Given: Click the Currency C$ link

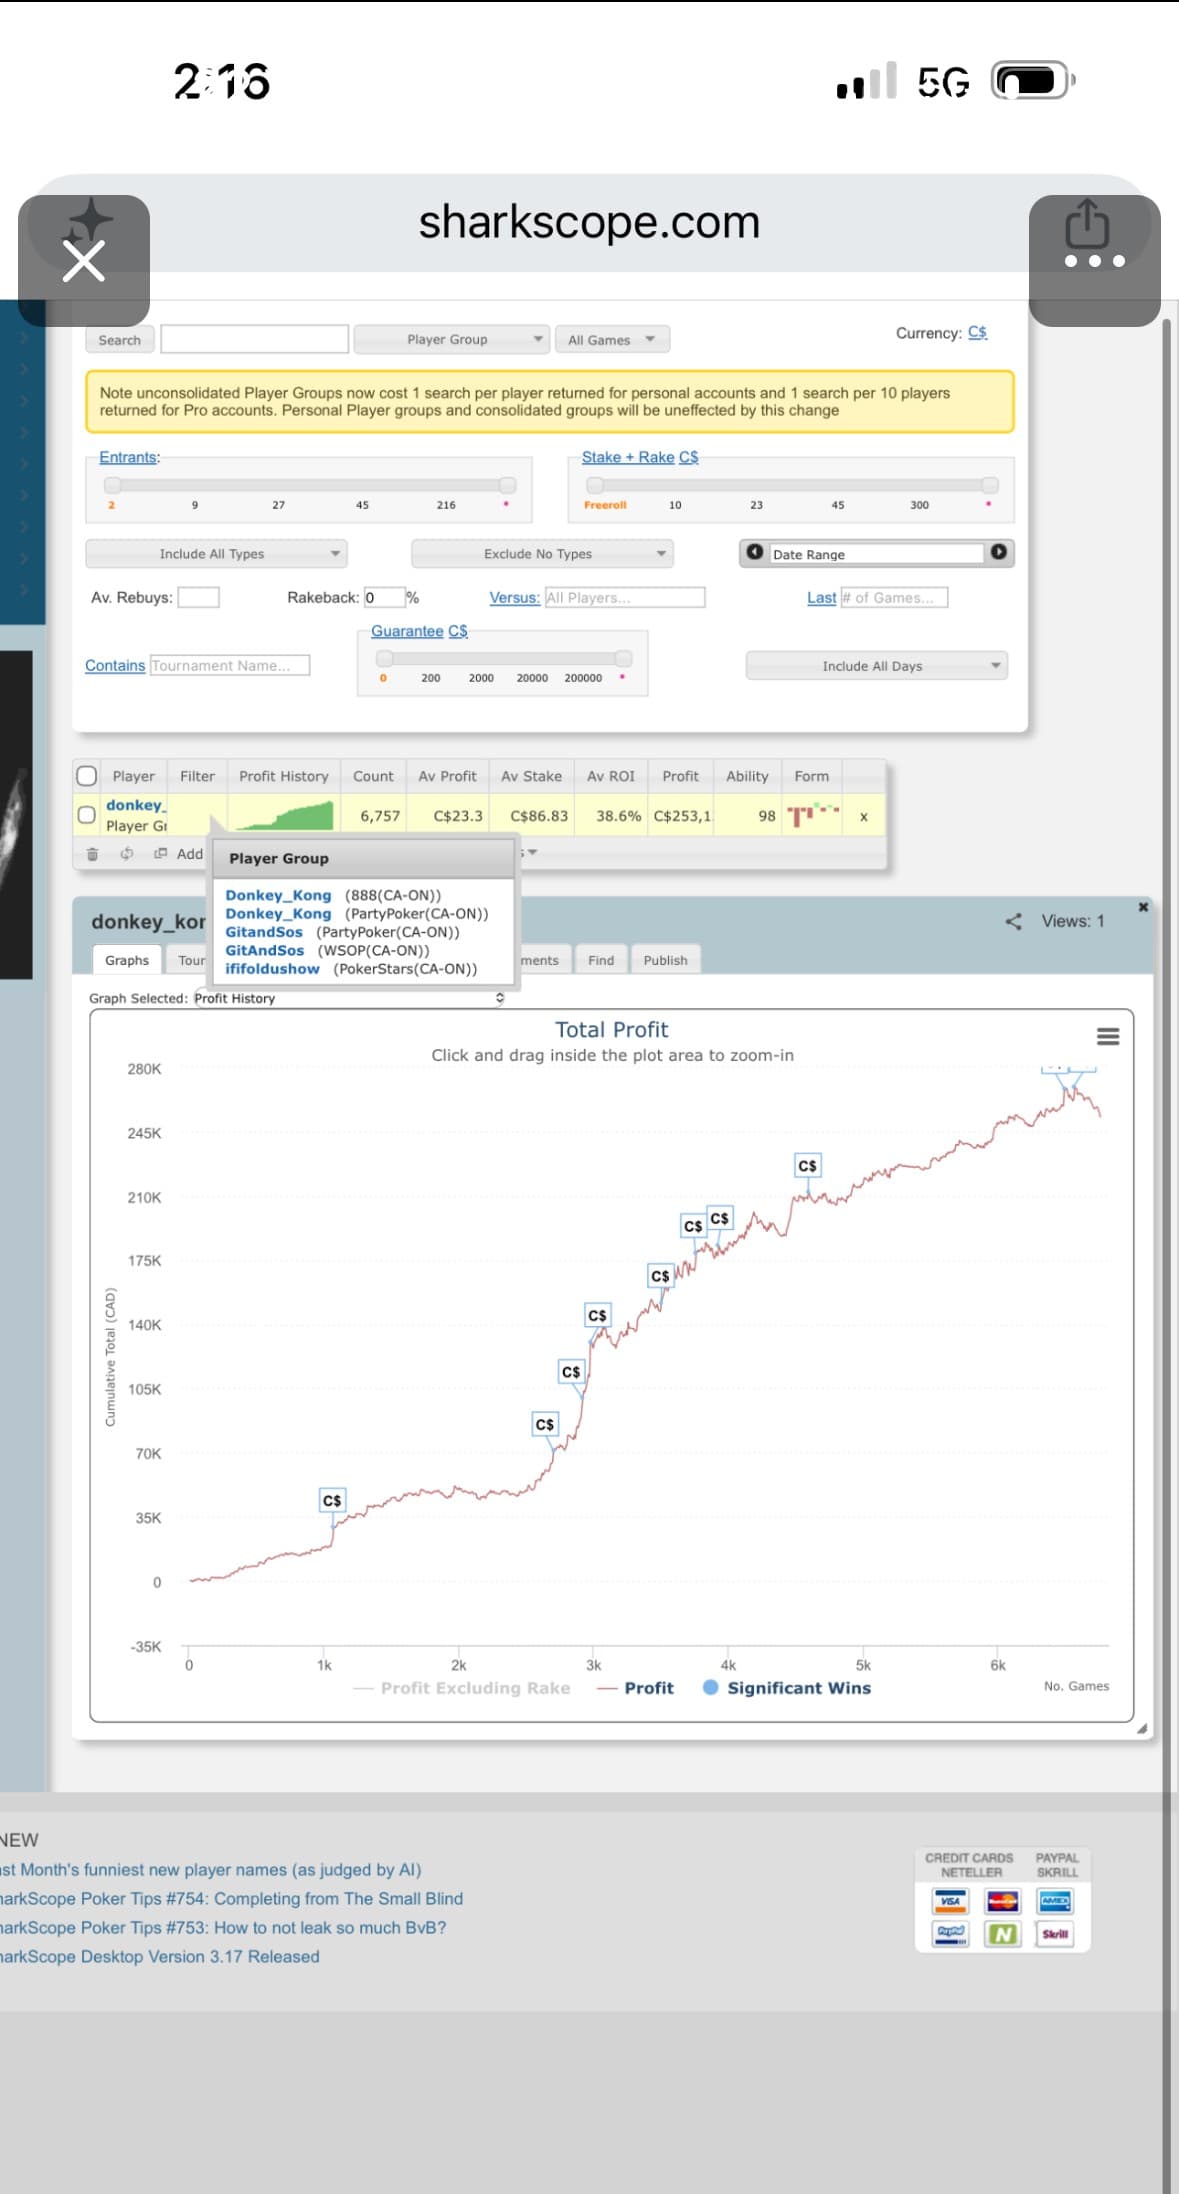Looking at the screenshot, I should tap(977, 332).
